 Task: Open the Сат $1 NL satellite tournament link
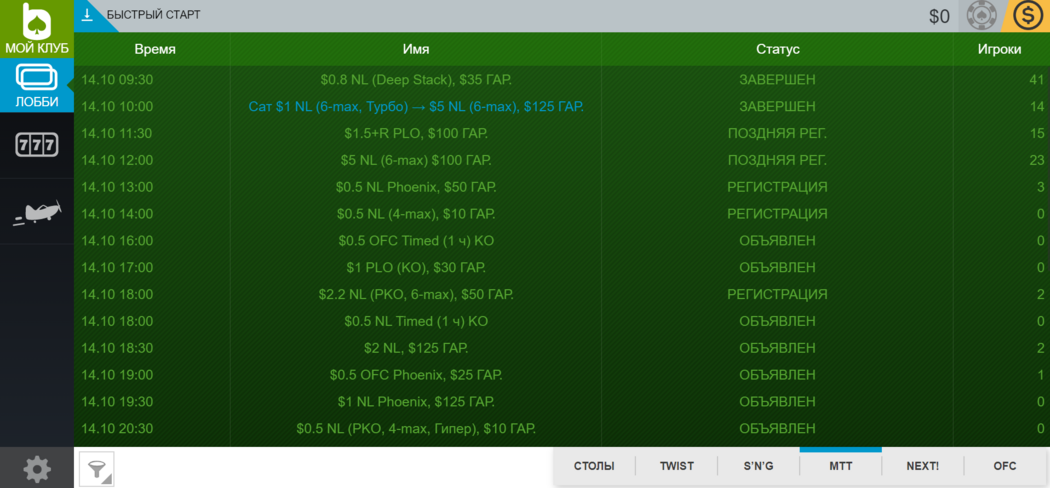415,106
